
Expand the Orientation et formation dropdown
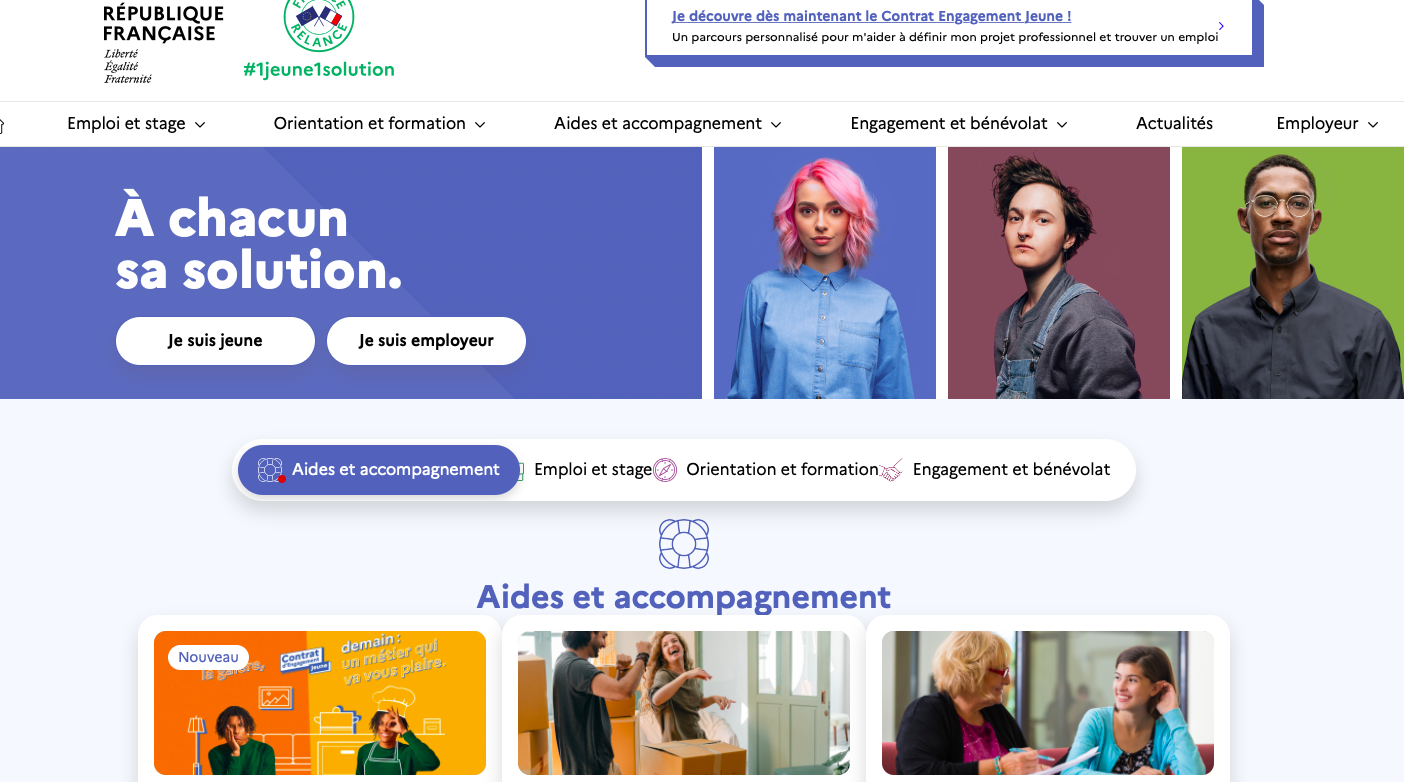tap(379, 124)
